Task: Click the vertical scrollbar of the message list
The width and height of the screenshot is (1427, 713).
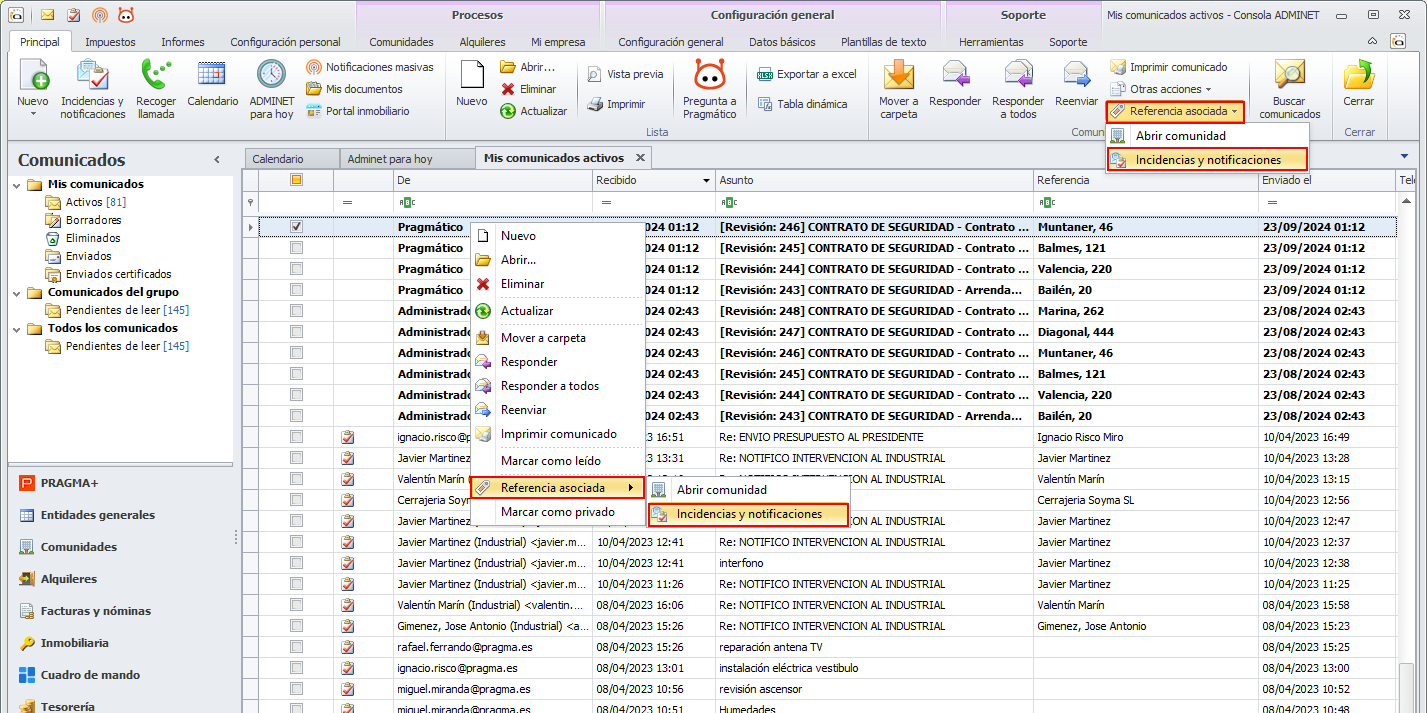Action: point(1406,450)
